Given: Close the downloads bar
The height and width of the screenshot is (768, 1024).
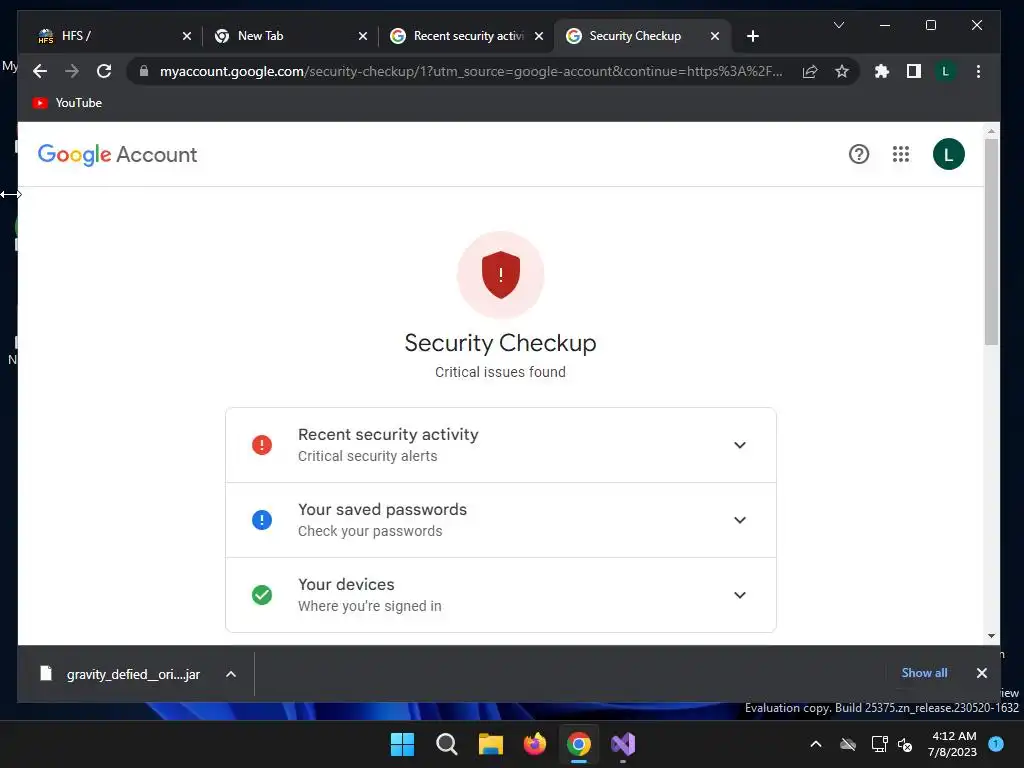Looking at the screenshot, I should coord(981,673).
